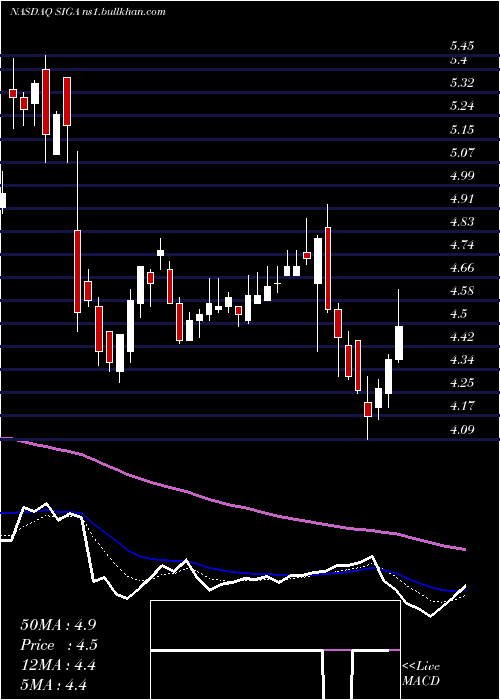Click the 4.42 price axis label
Viewport: 500px width, 700px height.
tap(462, 337)
